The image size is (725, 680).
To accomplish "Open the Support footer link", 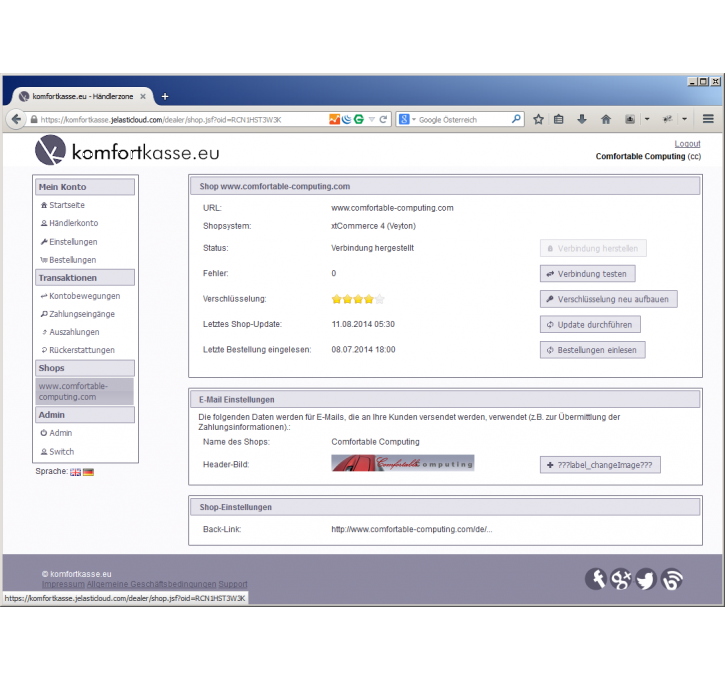I will [x=233, y=584].
